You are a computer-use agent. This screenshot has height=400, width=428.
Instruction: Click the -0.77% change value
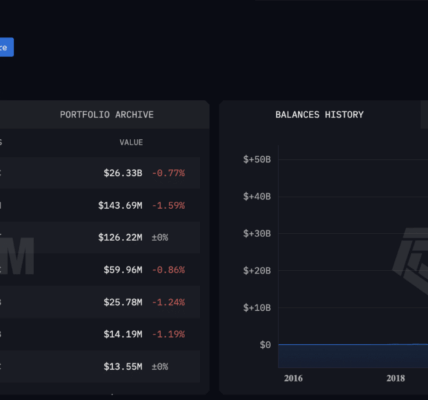168,173
